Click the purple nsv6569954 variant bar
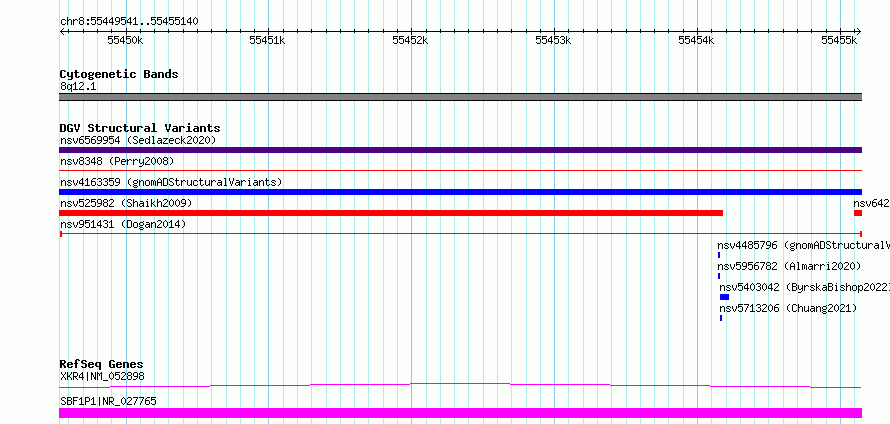The height and width of the screenshot is (424, 890). point(460,150)
